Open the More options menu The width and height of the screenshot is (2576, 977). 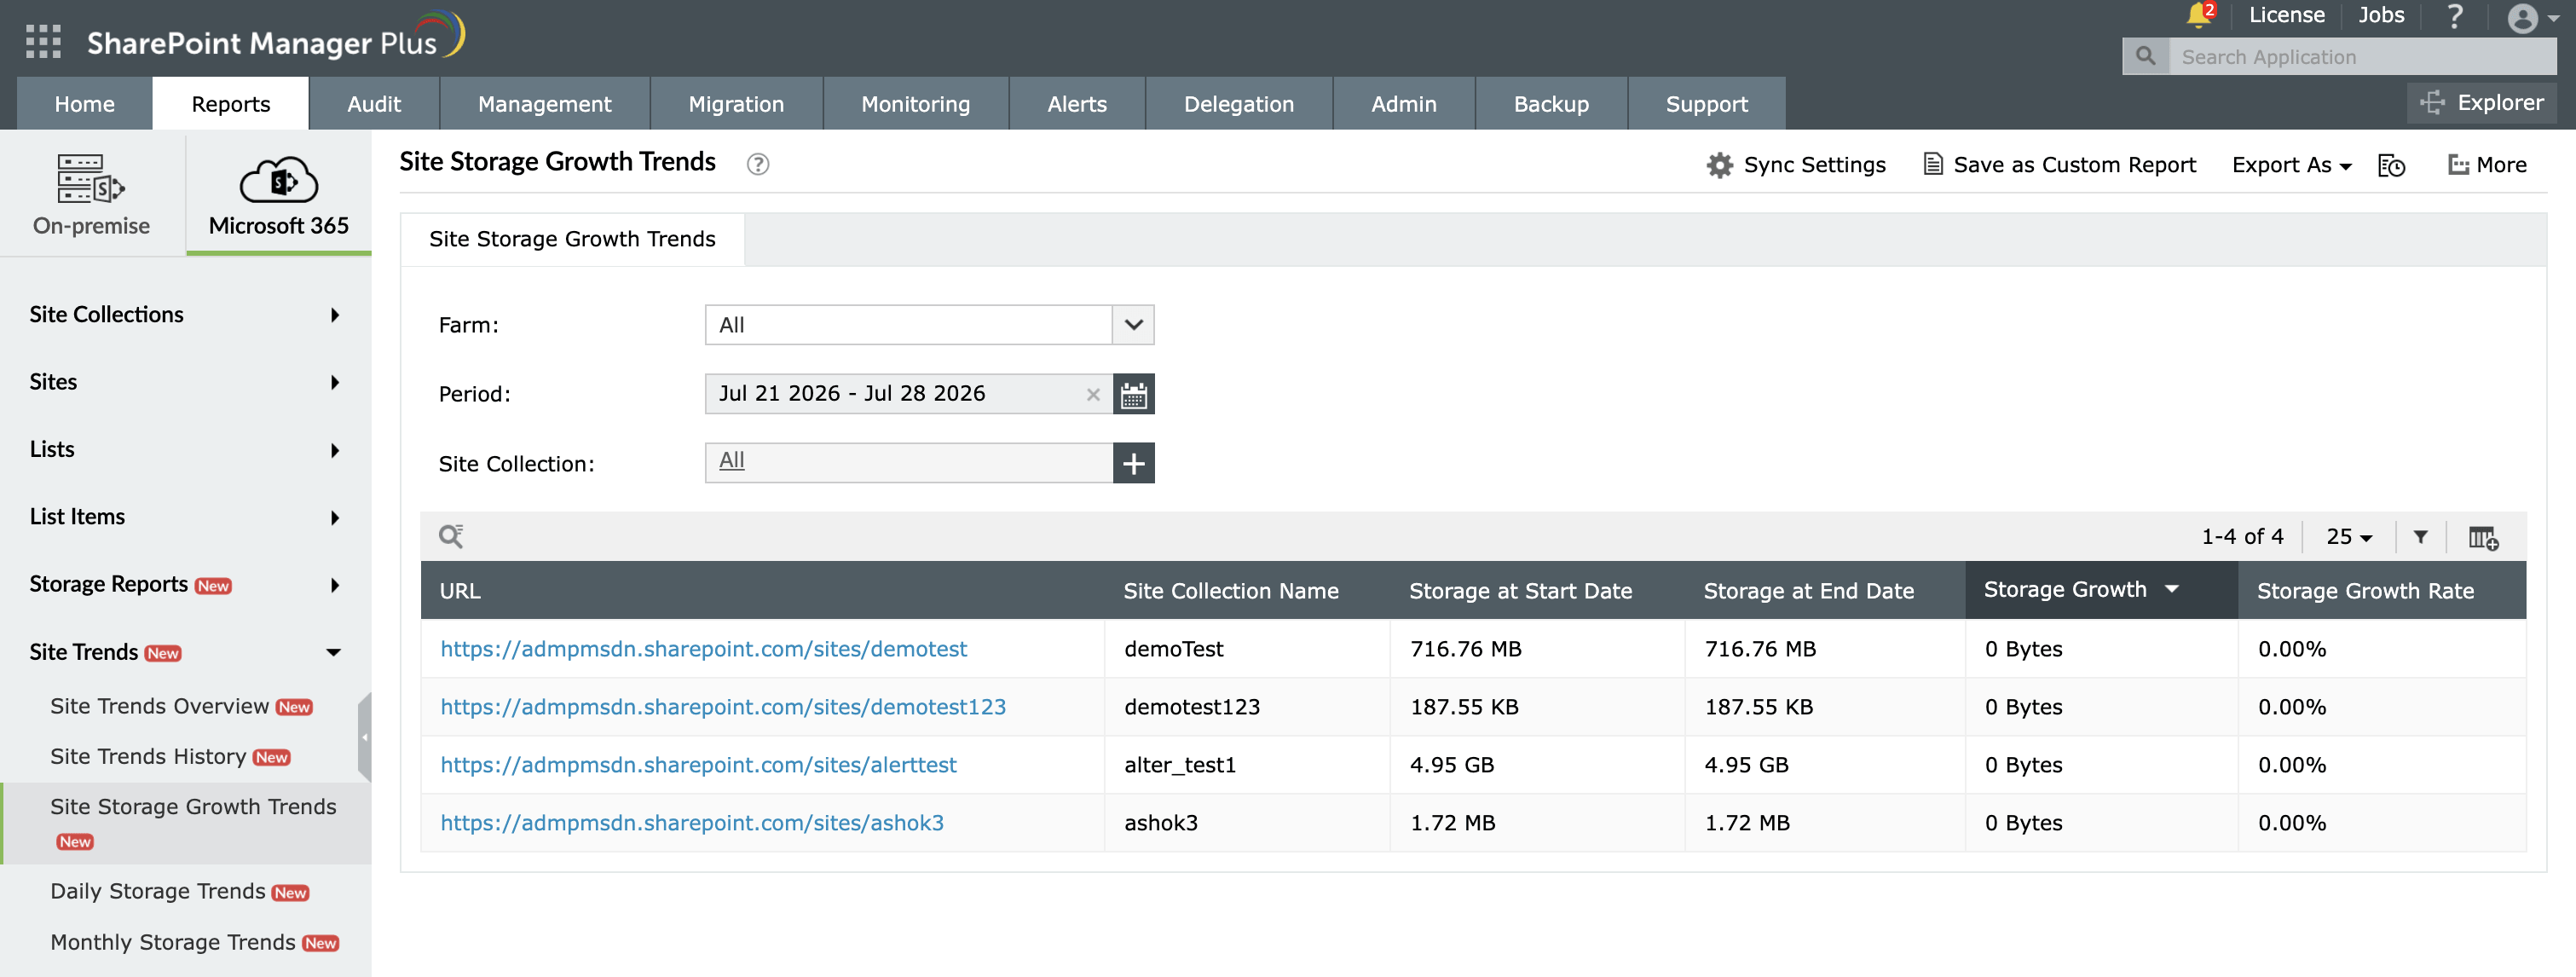(2487, 165)
